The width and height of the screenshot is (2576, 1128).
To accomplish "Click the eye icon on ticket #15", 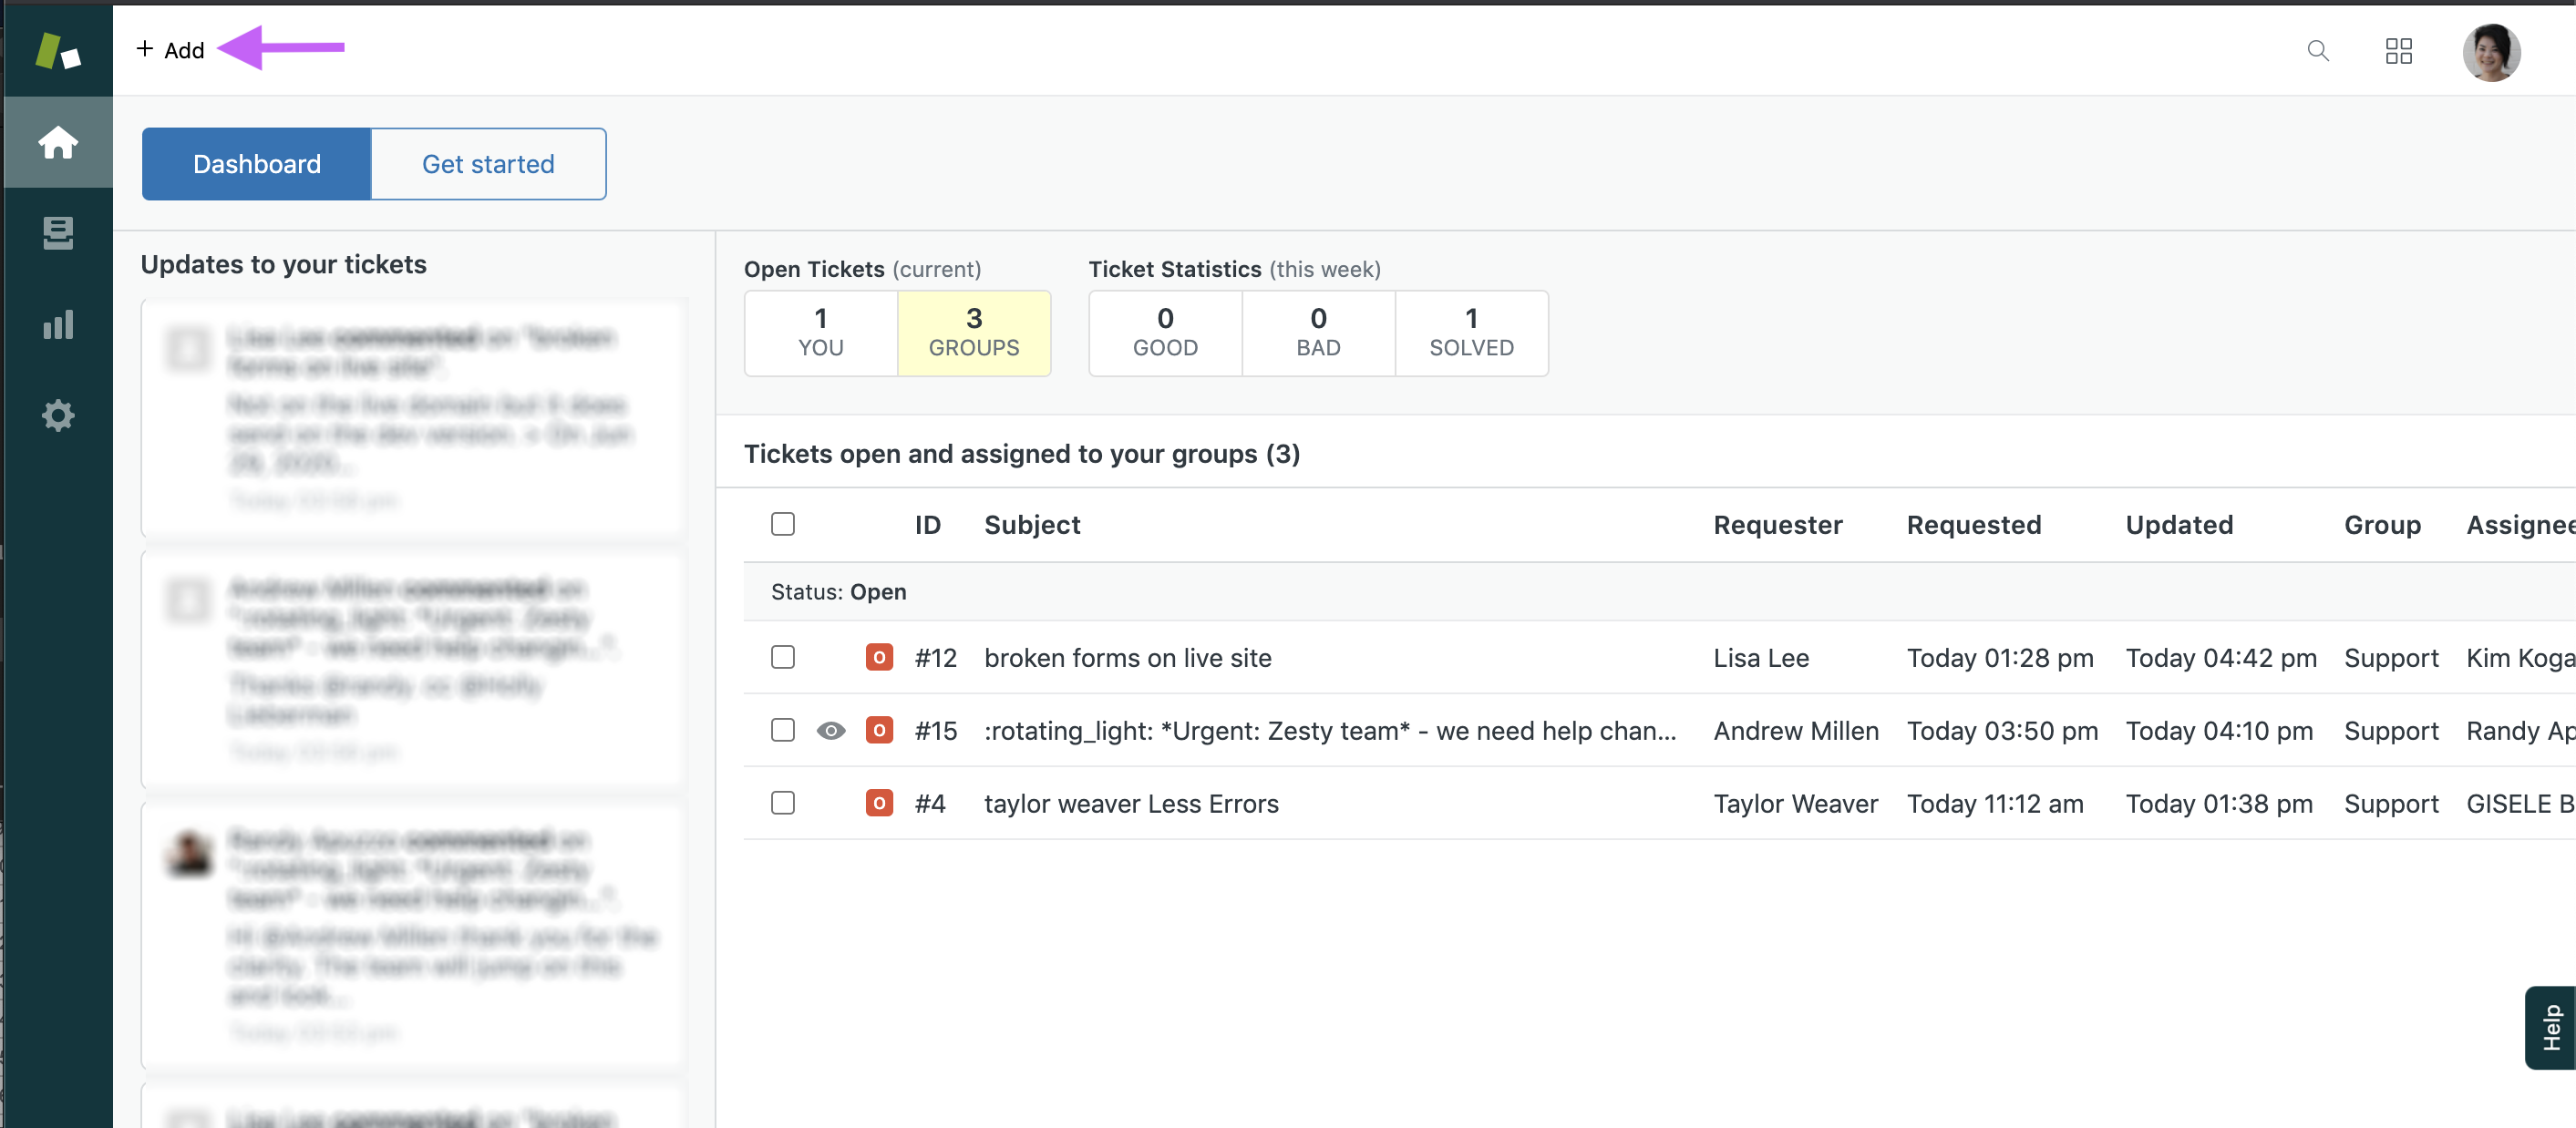I will (830, 731).
